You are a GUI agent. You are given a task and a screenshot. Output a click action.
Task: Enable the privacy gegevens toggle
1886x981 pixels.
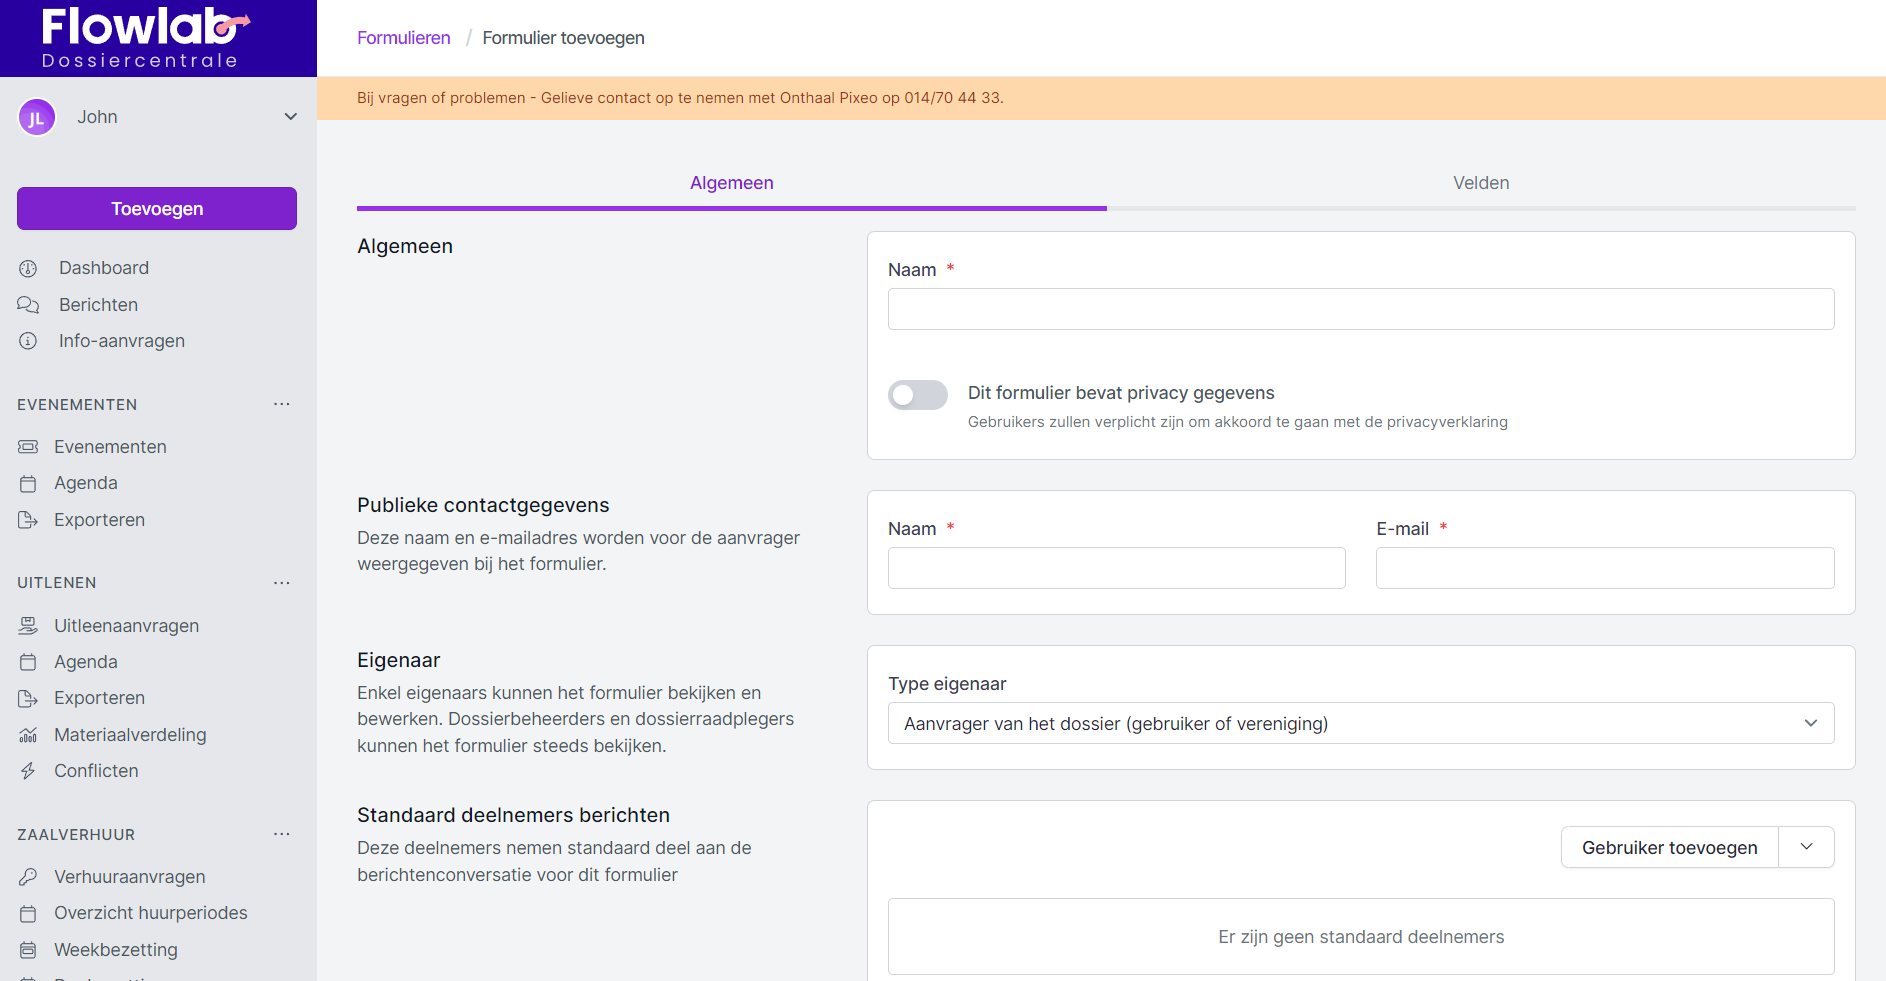[917, 395]
